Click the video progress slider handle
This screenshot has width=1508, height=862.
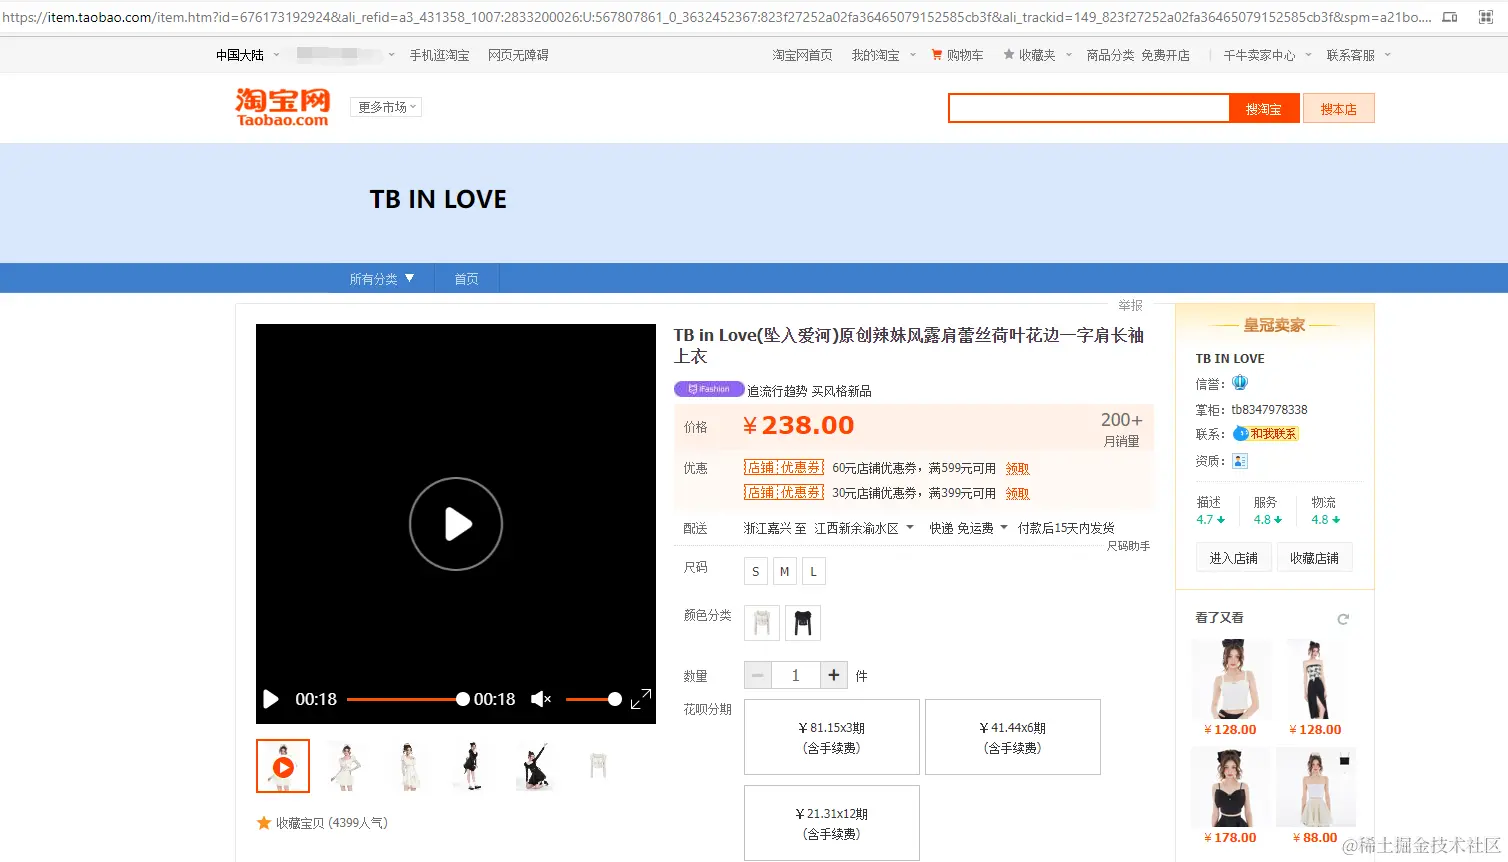(x=463, y=699)
